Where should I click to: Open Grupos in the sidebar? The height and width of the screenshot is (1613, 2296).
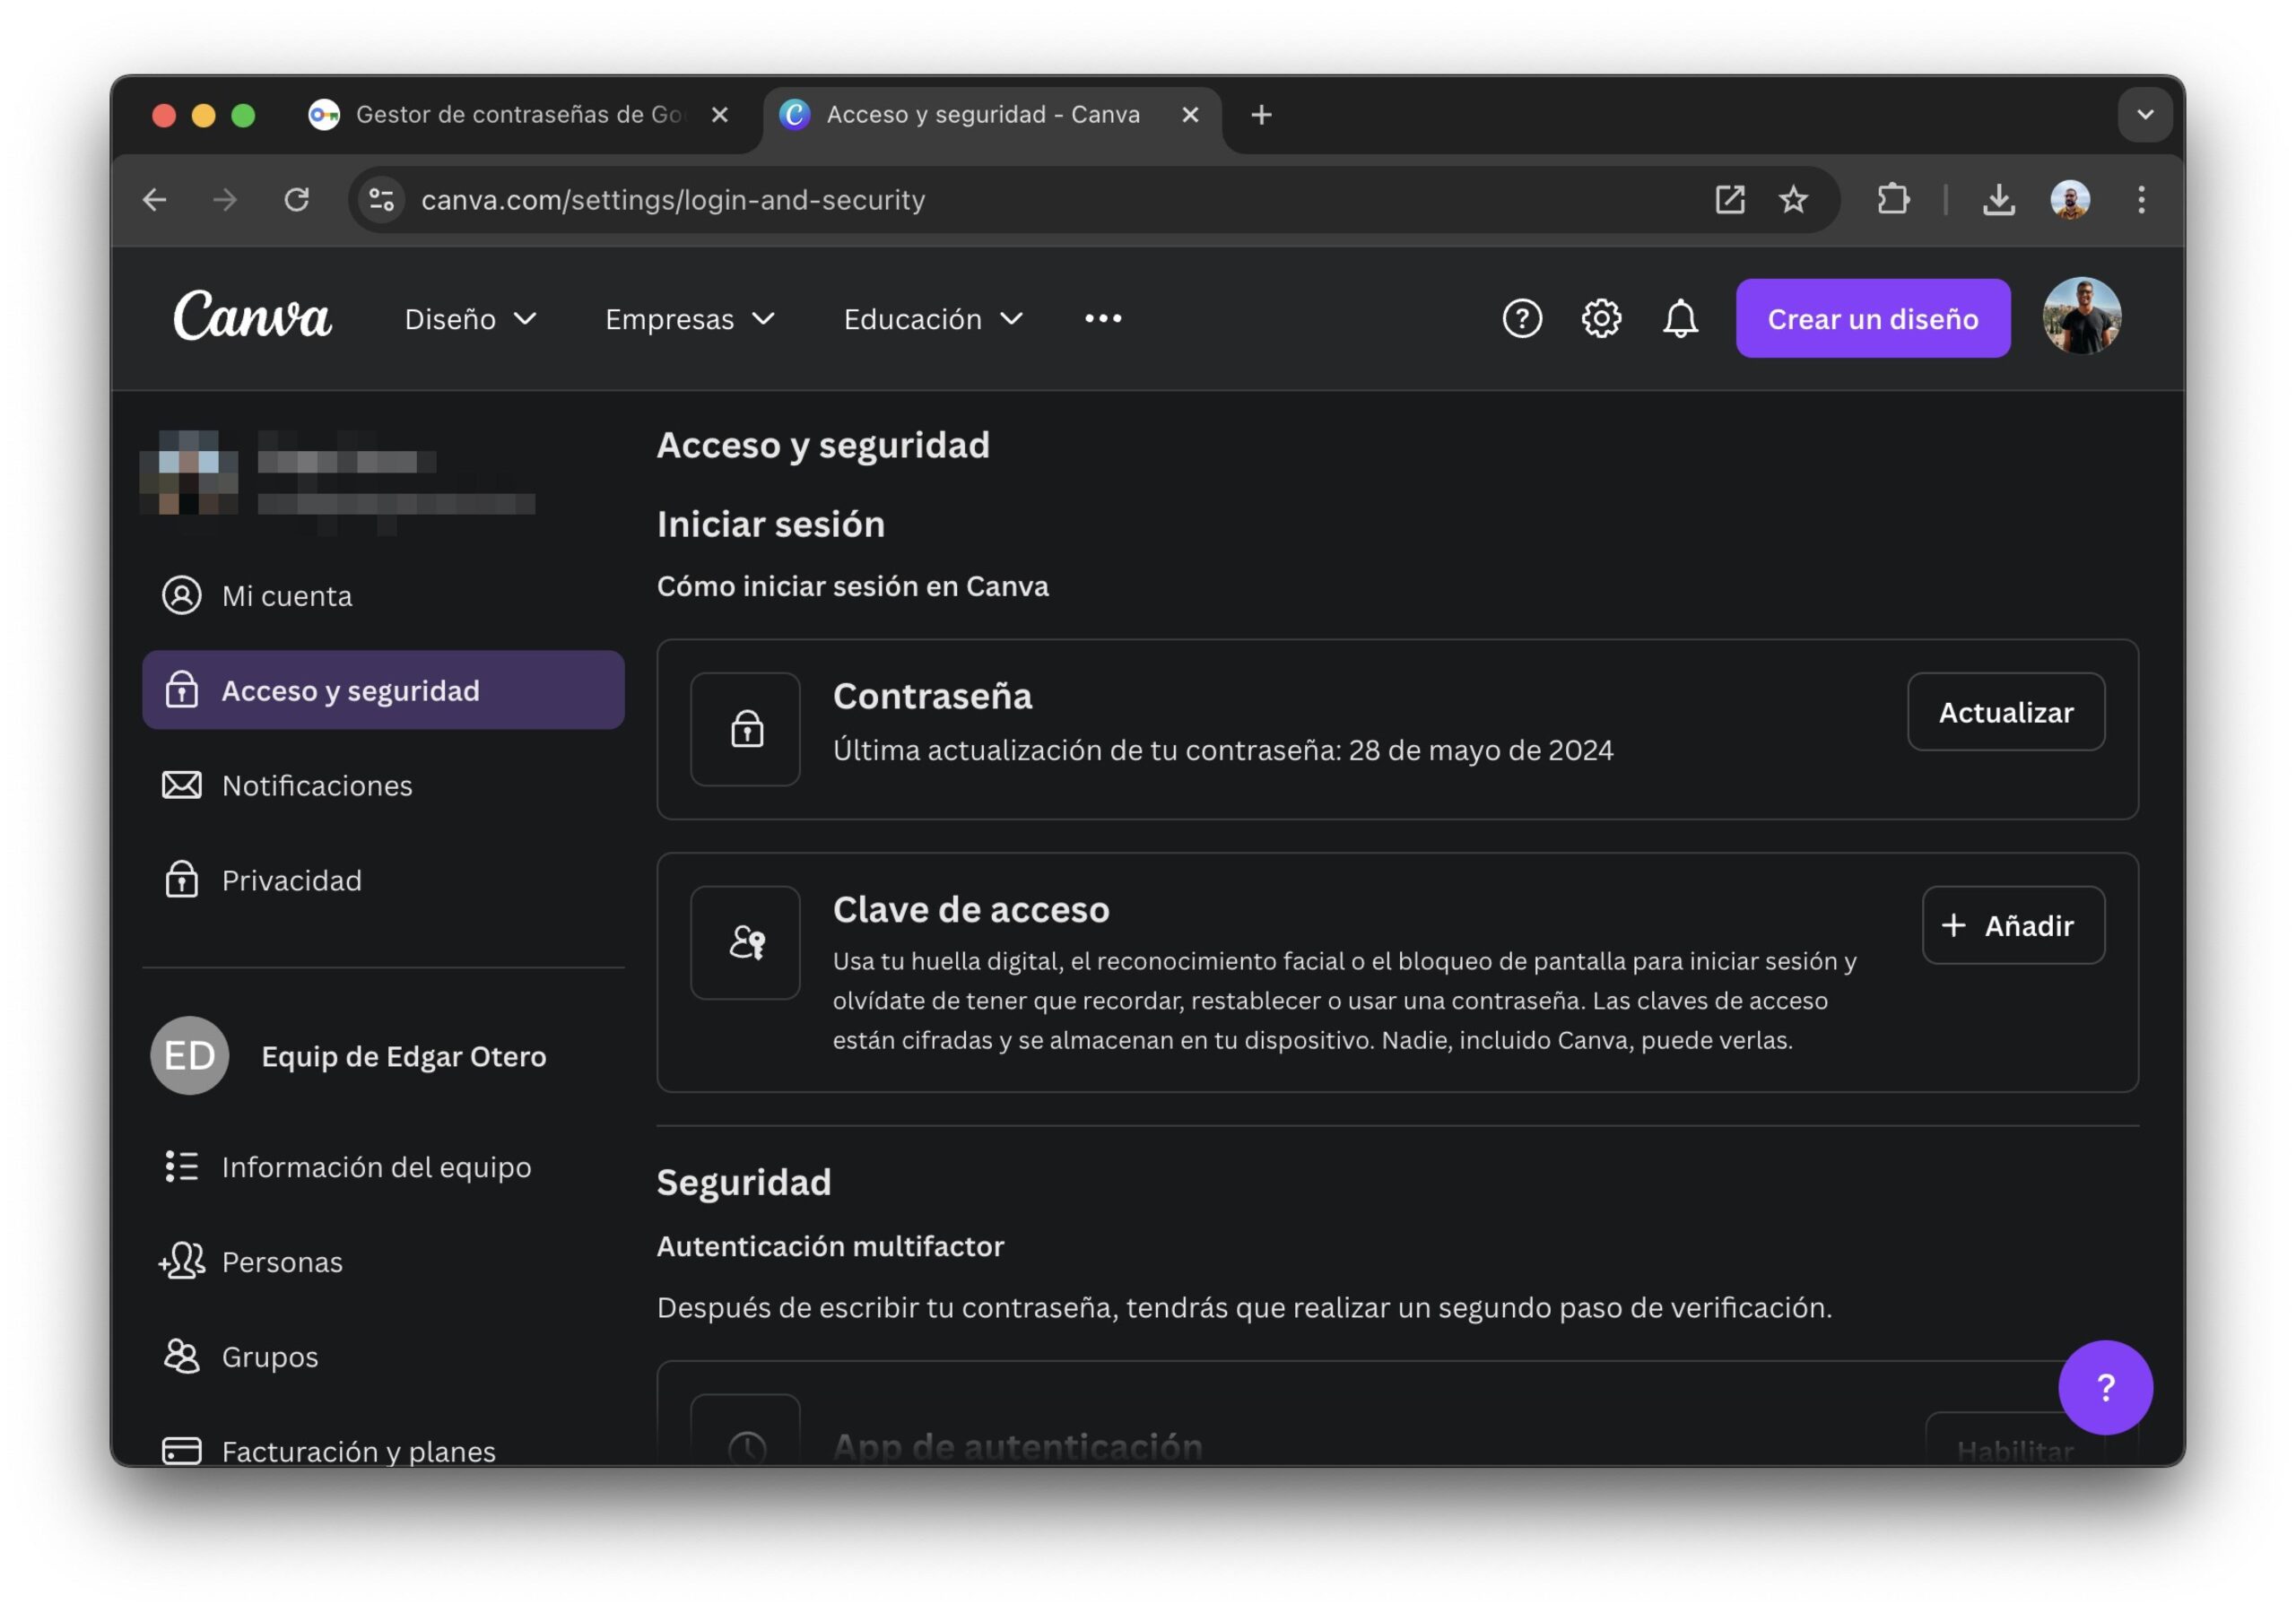coord(383,1357)
